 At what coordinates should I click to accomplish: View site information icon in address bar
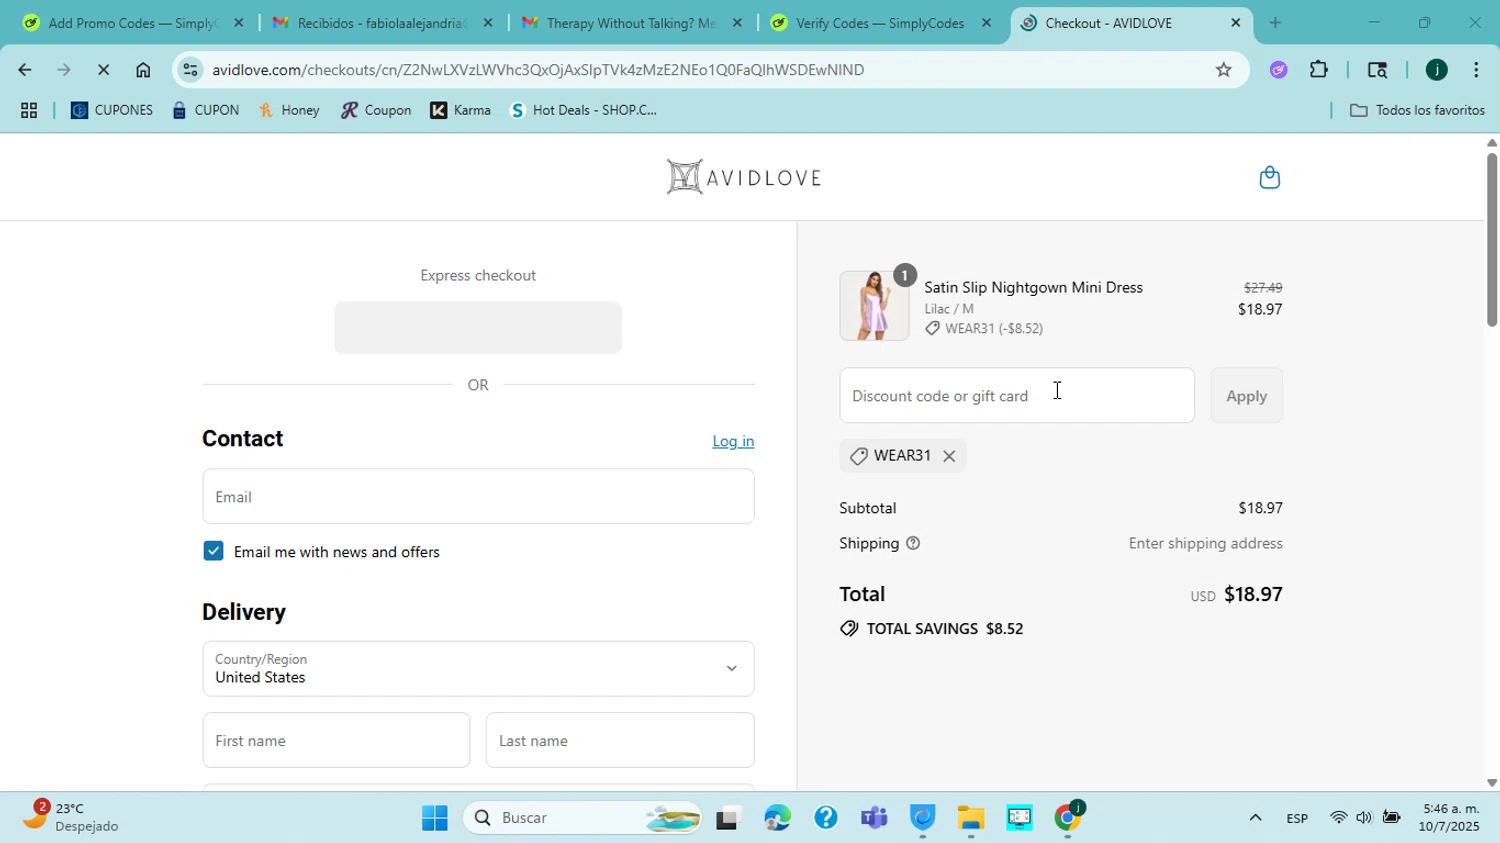[190, 69]
